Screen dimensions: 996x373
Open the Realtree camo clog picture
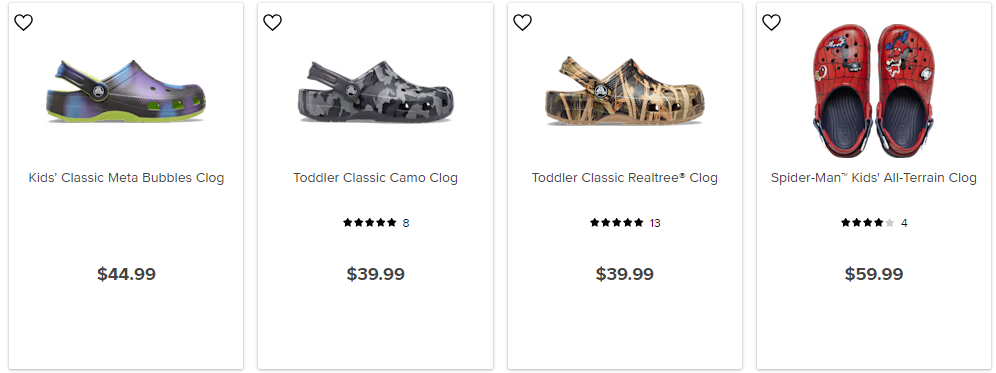625,91
